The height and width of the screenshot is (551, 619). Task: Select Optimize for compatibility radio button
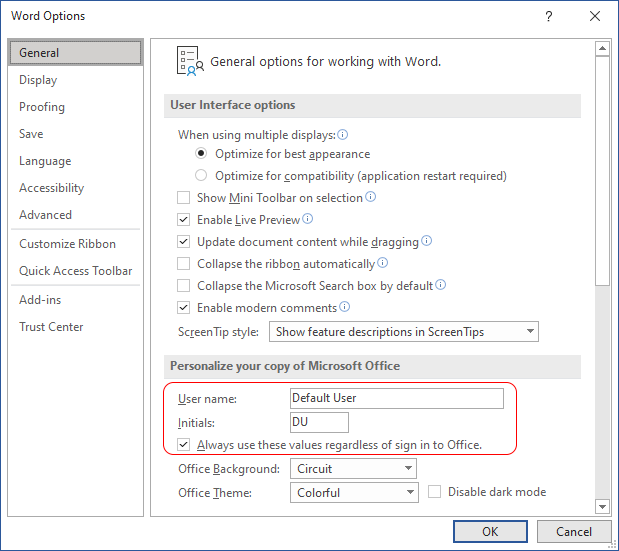click(201, 175)
